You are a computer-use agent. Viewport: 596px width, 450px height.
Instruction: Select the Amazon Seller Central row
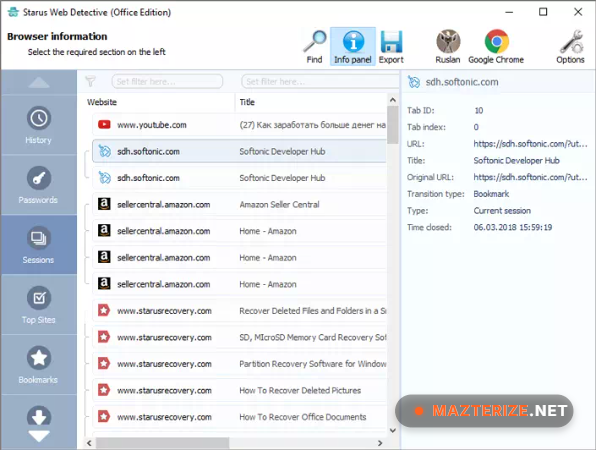coord(239,204)
